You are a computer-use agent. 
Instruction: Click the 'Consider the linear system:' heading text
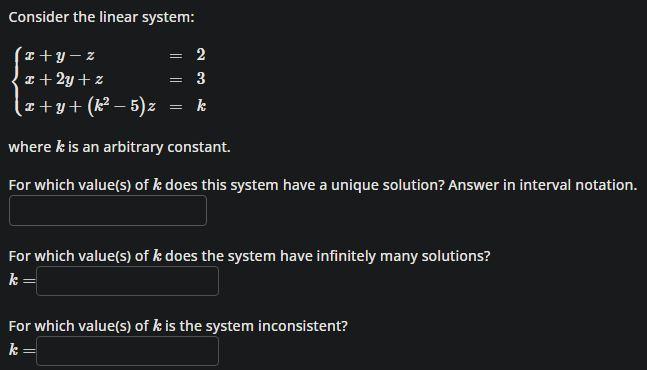coord(102,17)
